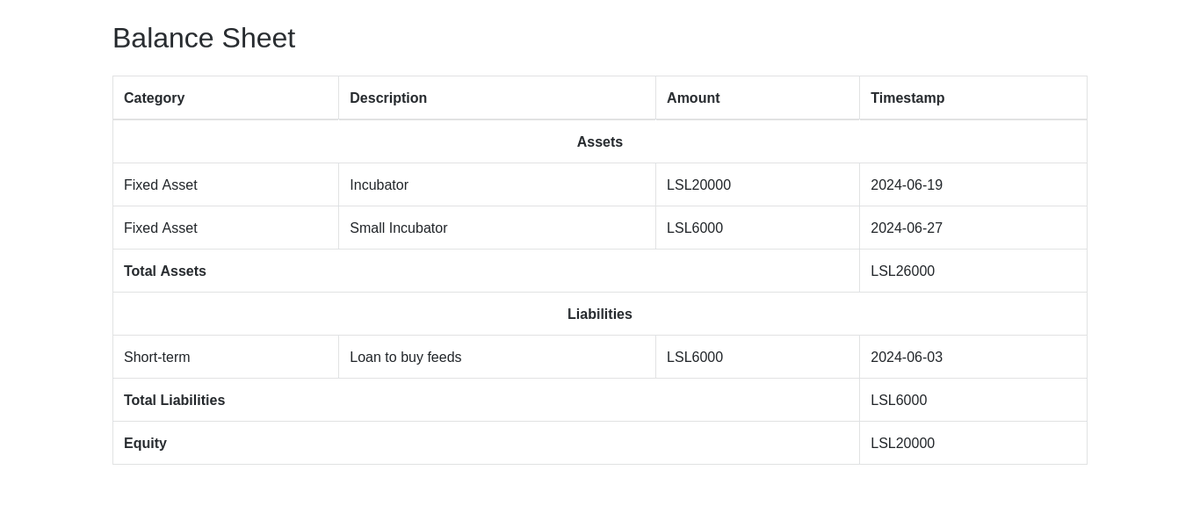
Task: Select LSL6000 amount for Small Incubator
Action: [x=694, y=228]
